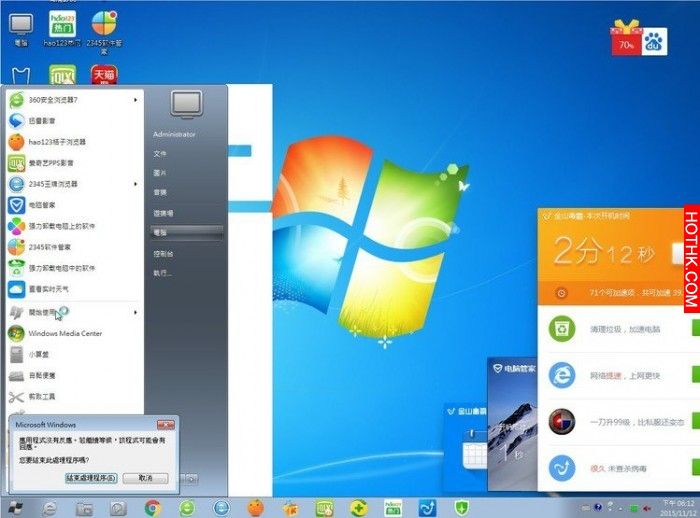
Task: Open the hao123 热门 taskbar icon
Action: coord(393,508)
